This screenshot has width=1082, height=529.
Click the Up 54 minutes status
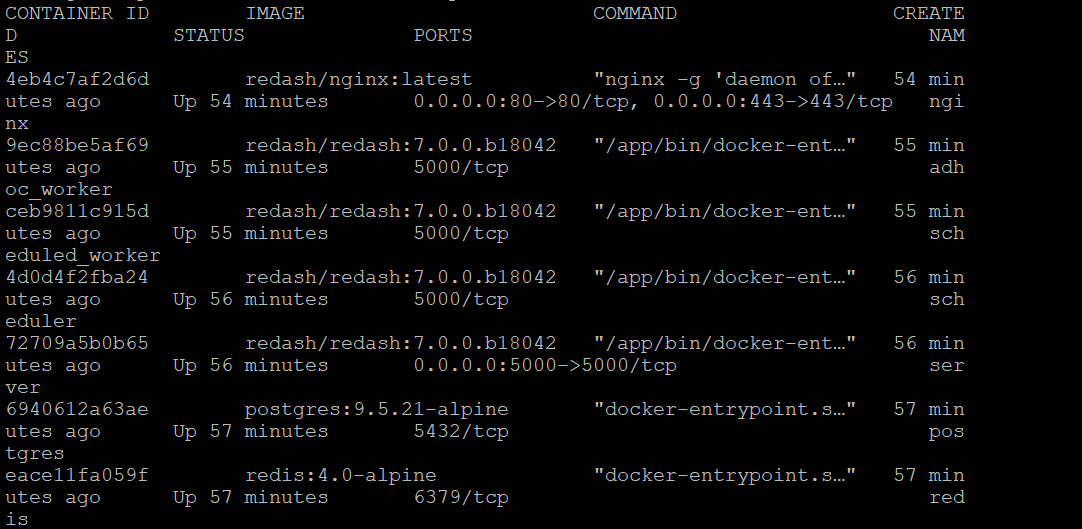[251, 102]
